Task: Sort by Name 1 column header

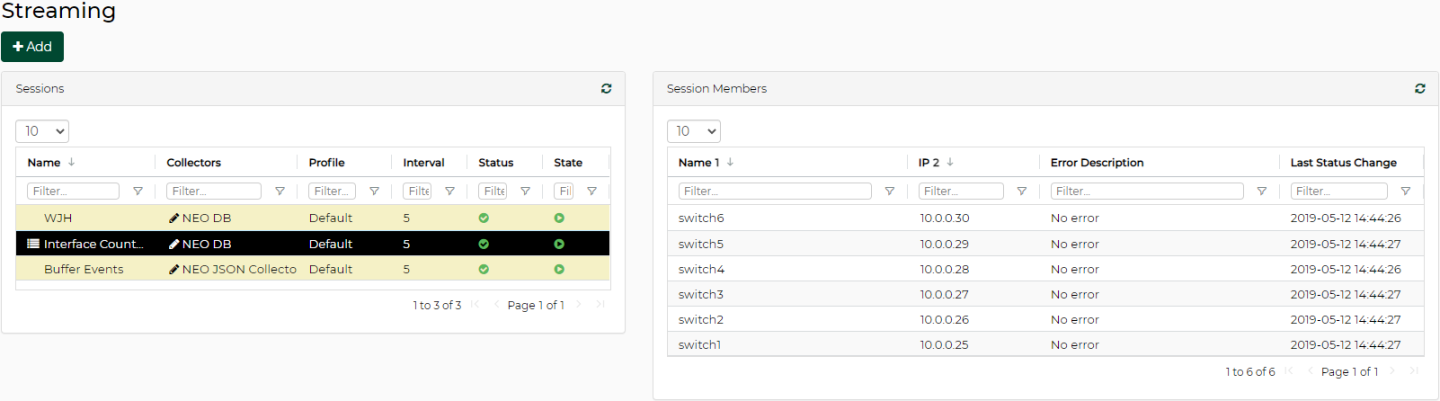Action: coord(700,162)
